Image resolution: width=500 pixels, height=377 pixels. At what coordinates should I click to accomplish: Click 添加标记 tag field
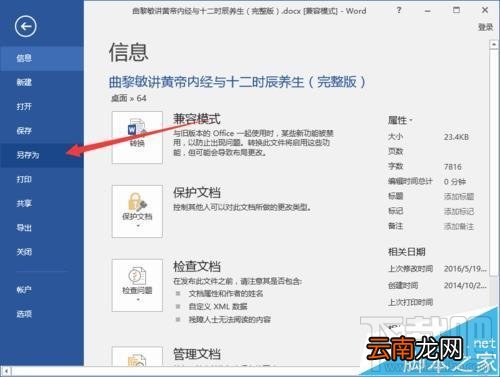[459, 212]
